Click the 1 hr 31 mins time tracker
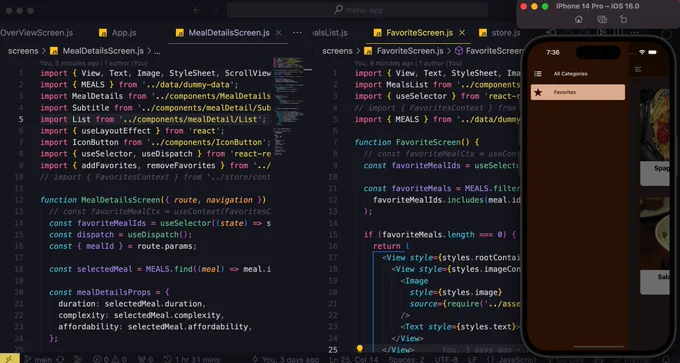Viewport: 680px width, 363px height. coord(192,360)
